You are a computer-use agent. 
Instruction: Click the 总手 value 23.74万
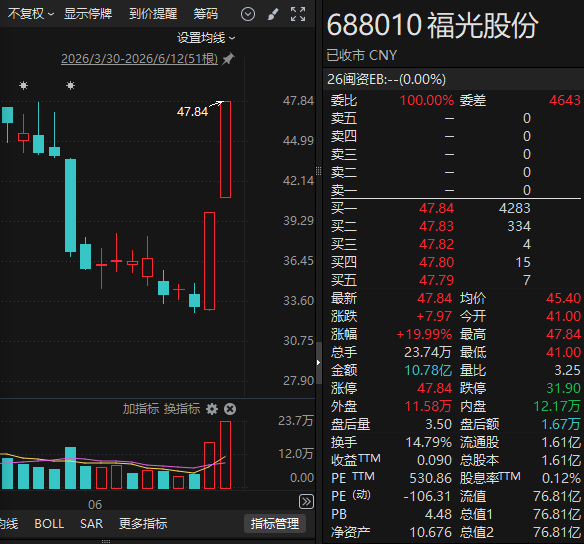coord(428,352)
